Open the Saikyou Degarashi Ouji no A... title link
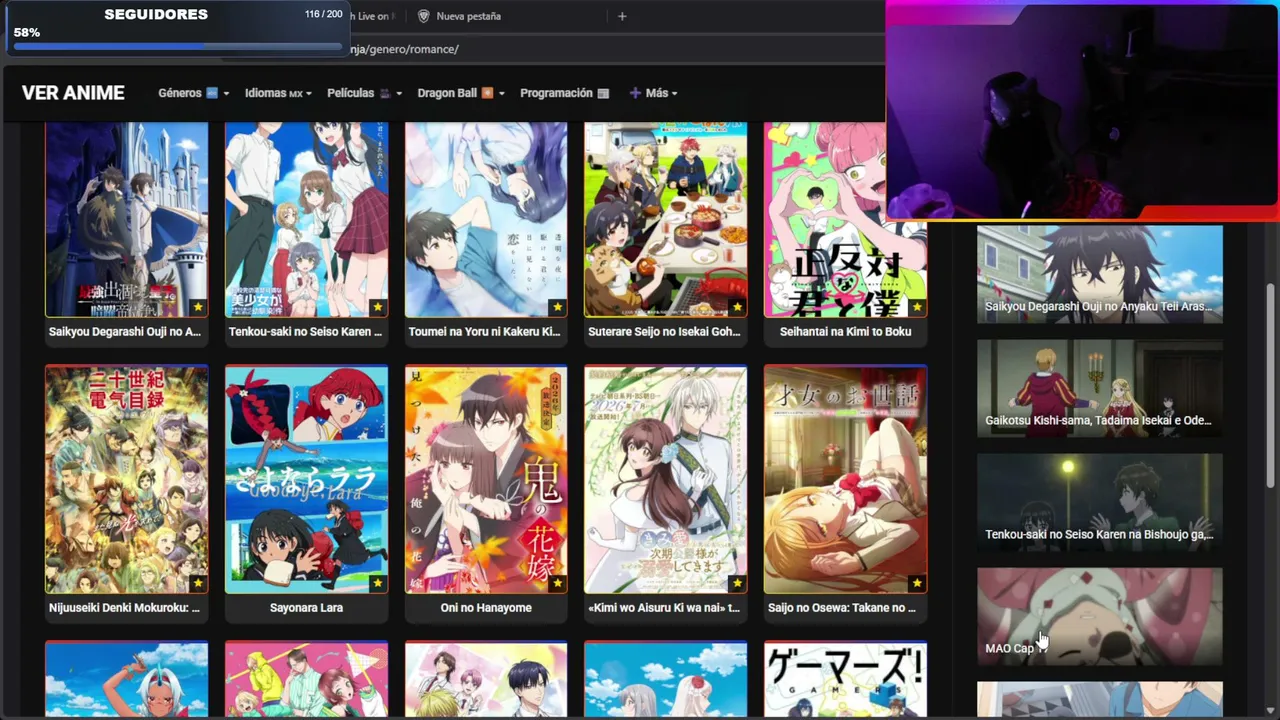The height and width of the screenshot is (720, 1280). coord(125,332)
